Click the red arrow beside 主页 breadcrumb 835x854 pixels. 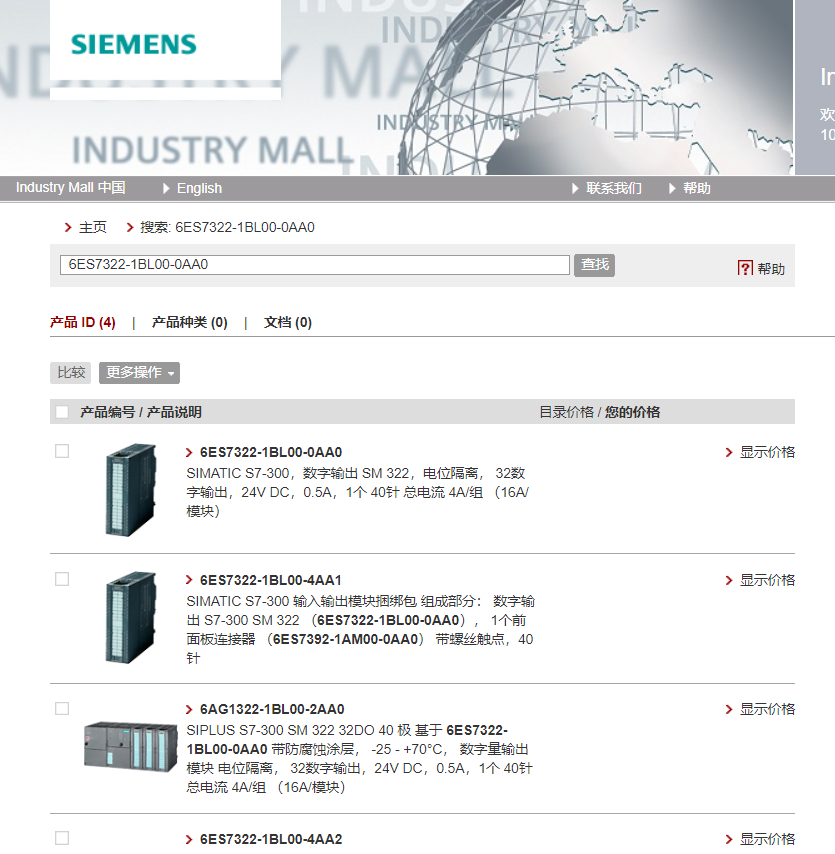pos(68,228)
